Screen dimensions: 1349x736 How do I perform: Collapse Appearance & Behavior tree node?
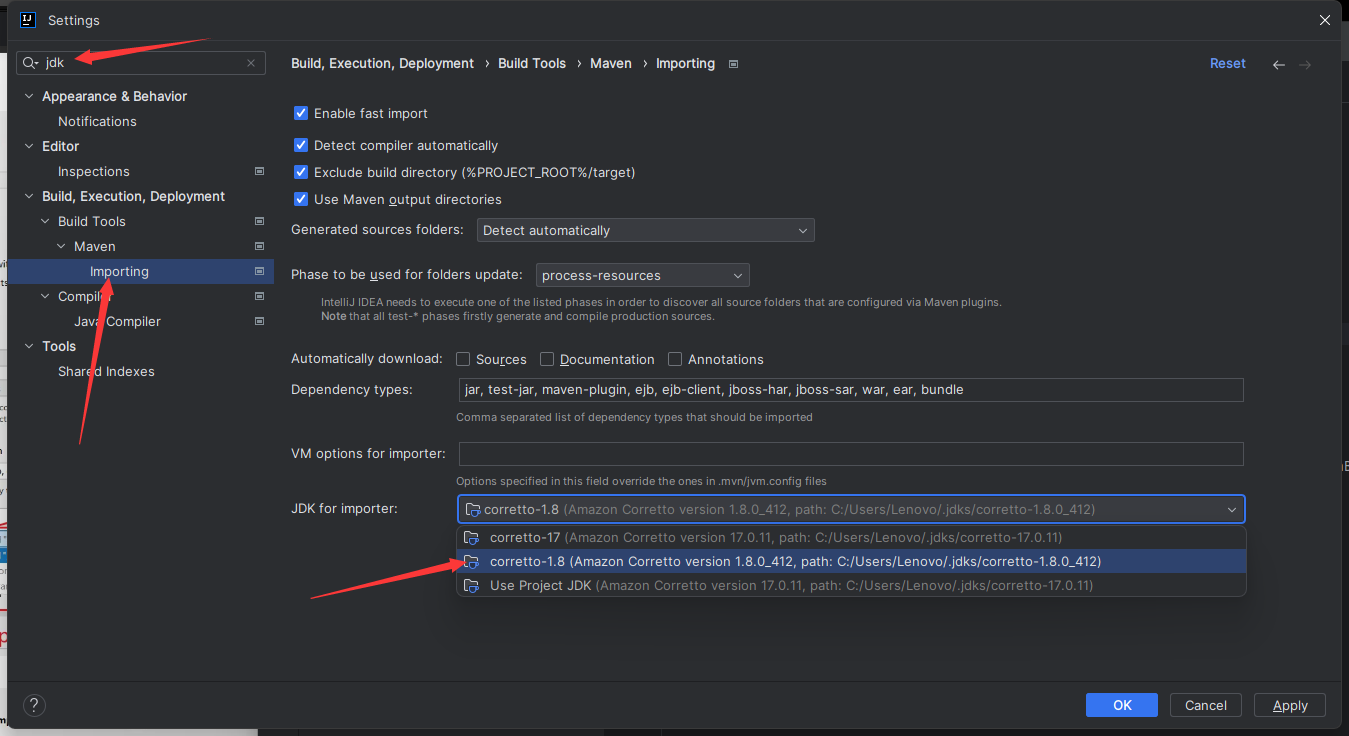pos(29,96)
